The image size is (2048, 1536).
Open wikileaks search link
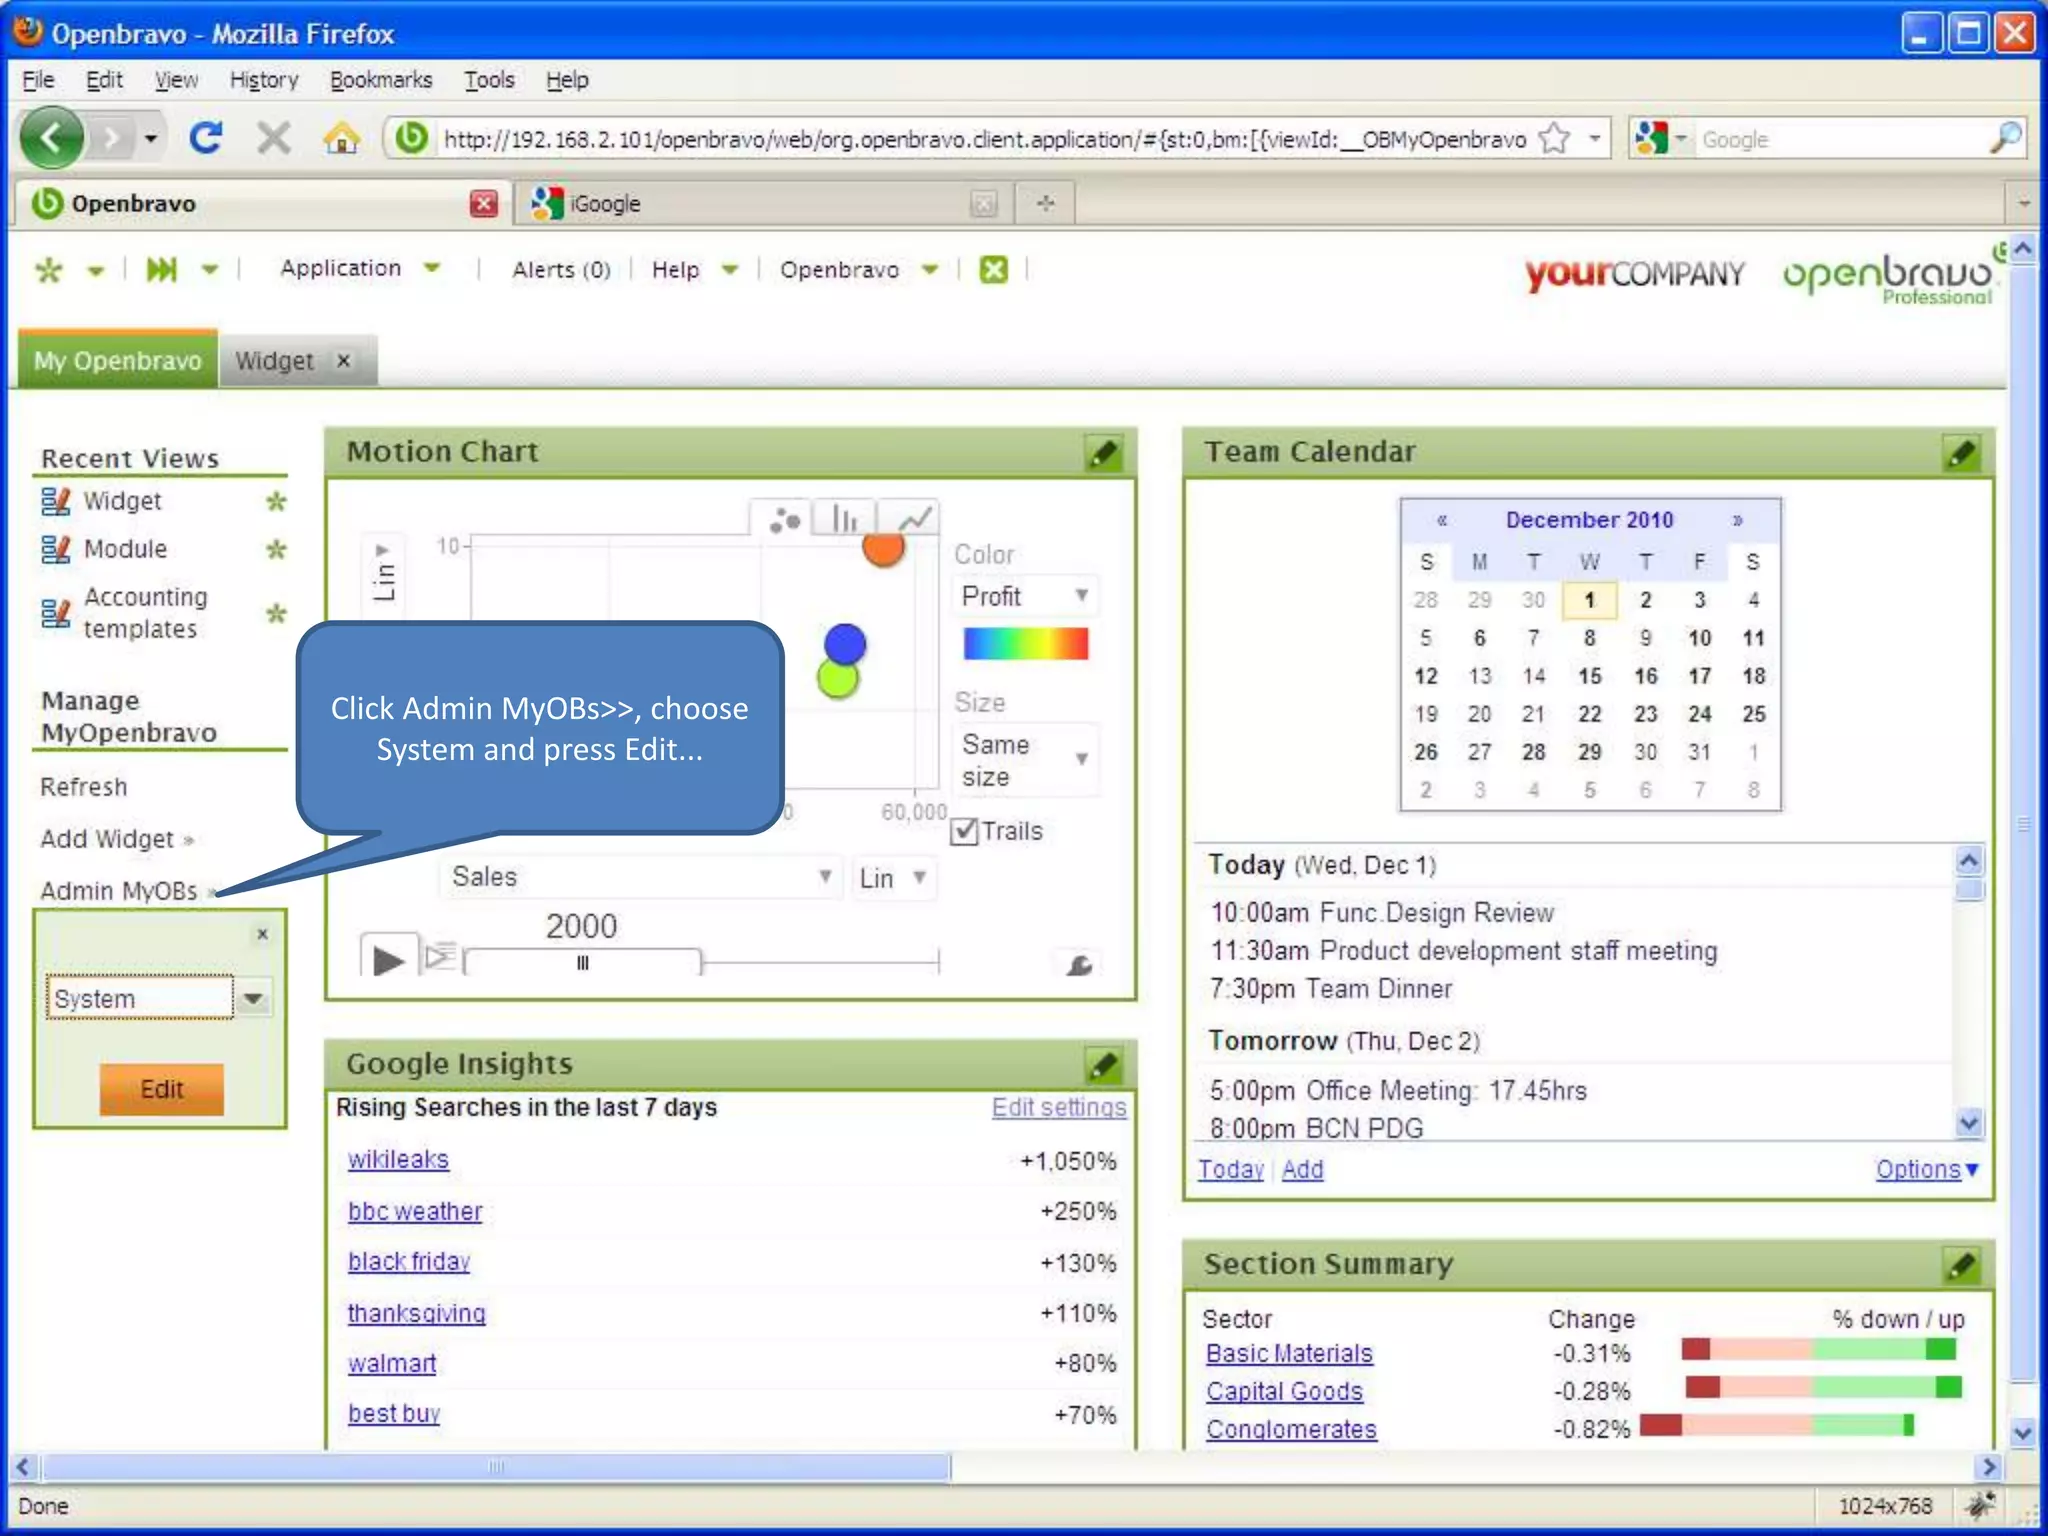coord(398,1159)
